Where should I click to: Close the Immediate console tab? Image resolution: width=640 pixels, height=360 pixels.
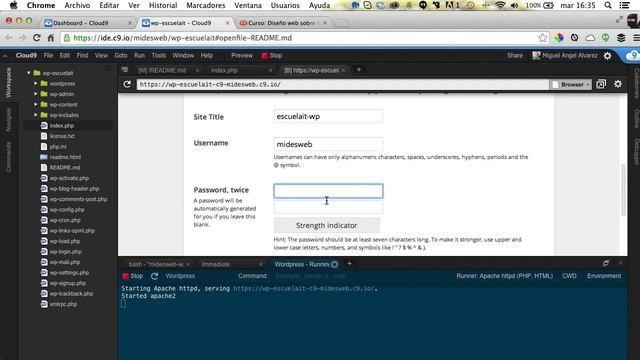pyautogui.click(x=261, y=264)
